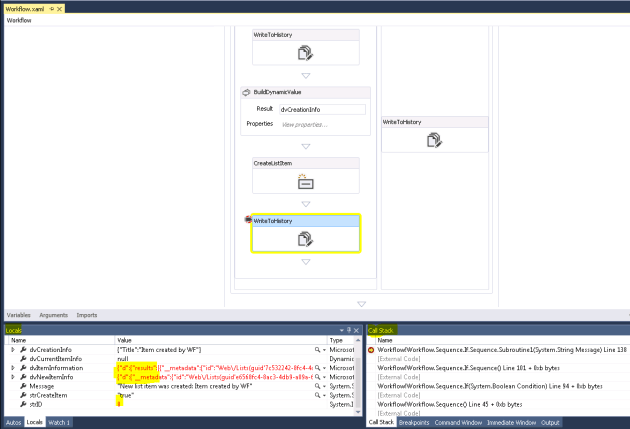
Task: Expand the dvCreationInfo variable node
Action: point(13,348)
